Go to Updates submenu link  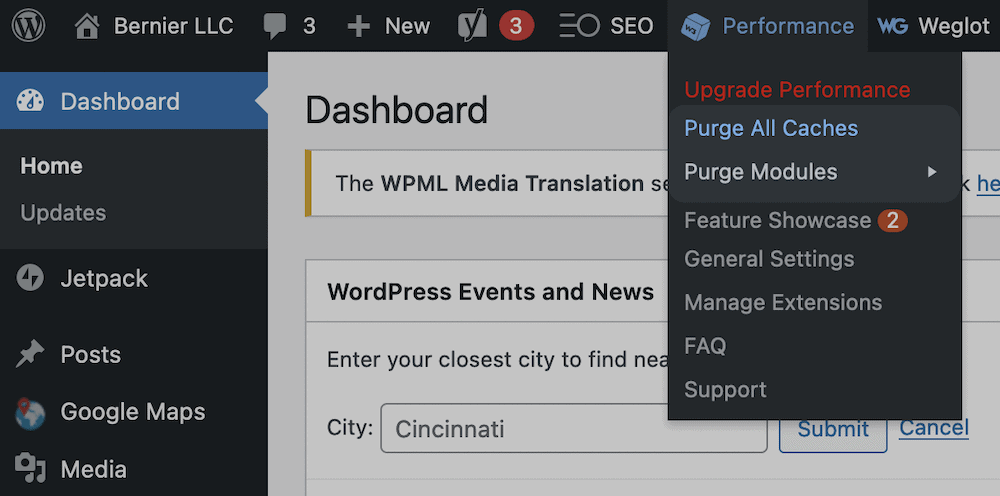[63, 212]
